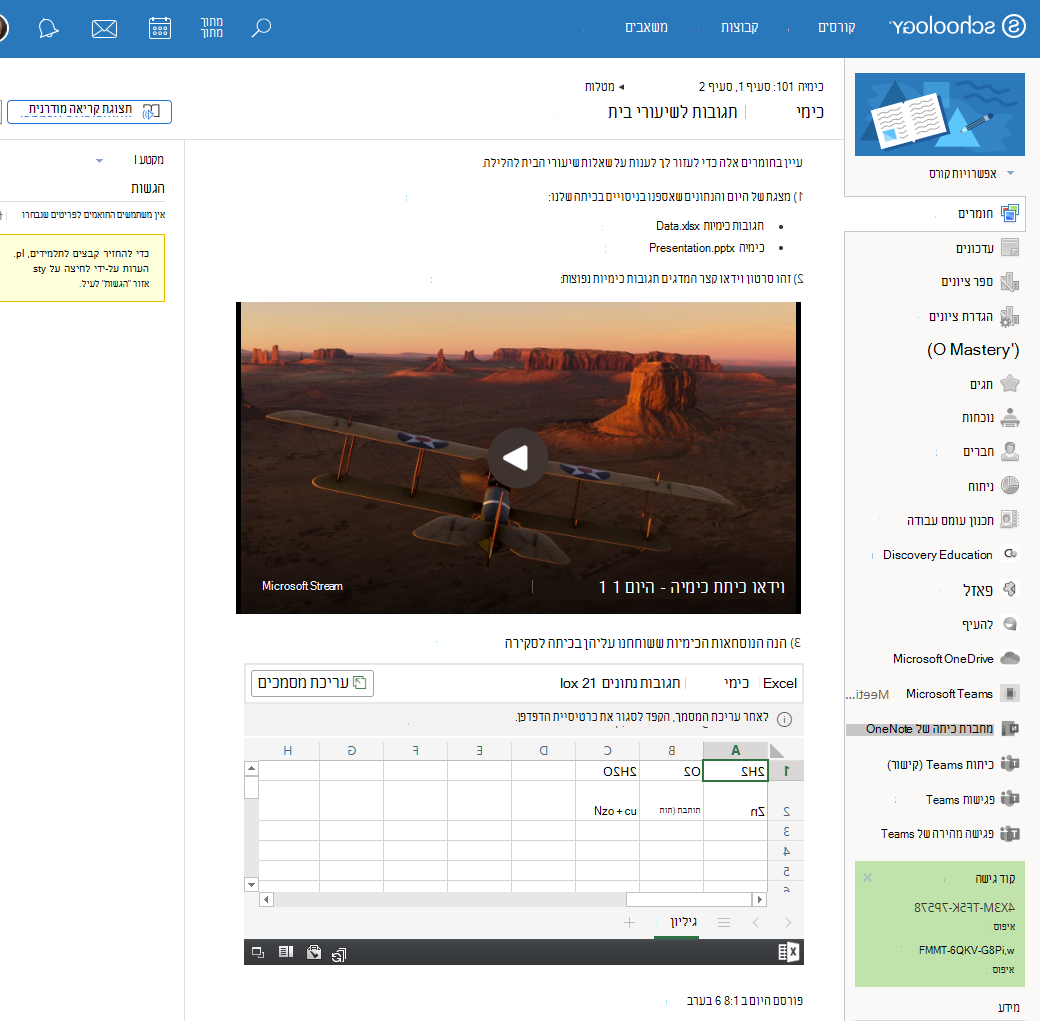Click the info icon above the spreadsheet
The height and width of the screenshot is (1021, 1040).
point(784,719)
